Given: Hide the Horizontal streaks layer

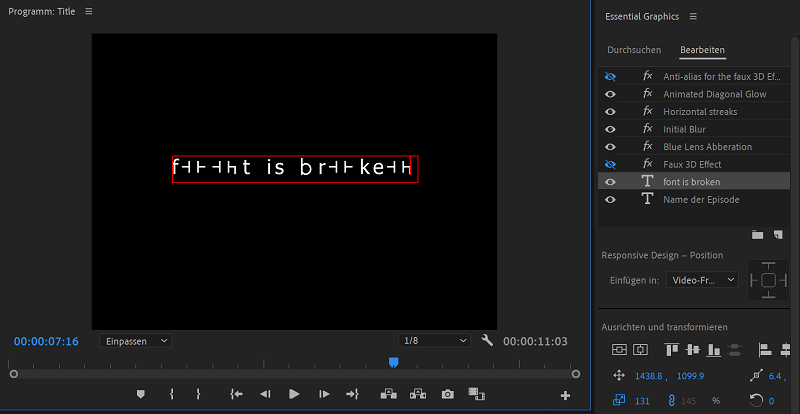Looking at the screenshot, I should [x=610, y=112].
